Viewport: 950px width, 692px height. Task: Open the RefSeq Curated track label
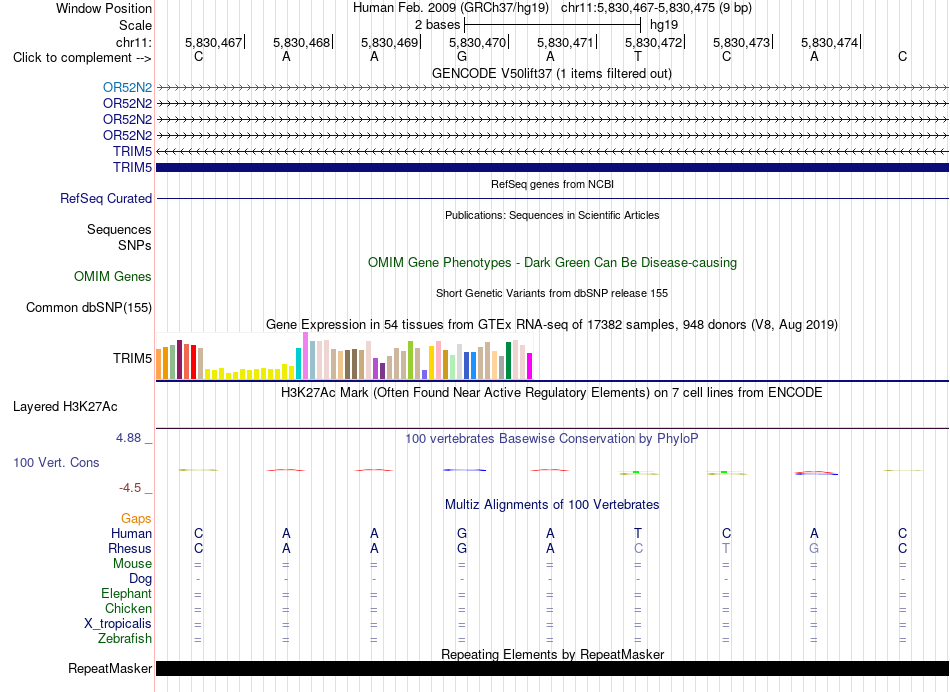(x=106, y=198)
